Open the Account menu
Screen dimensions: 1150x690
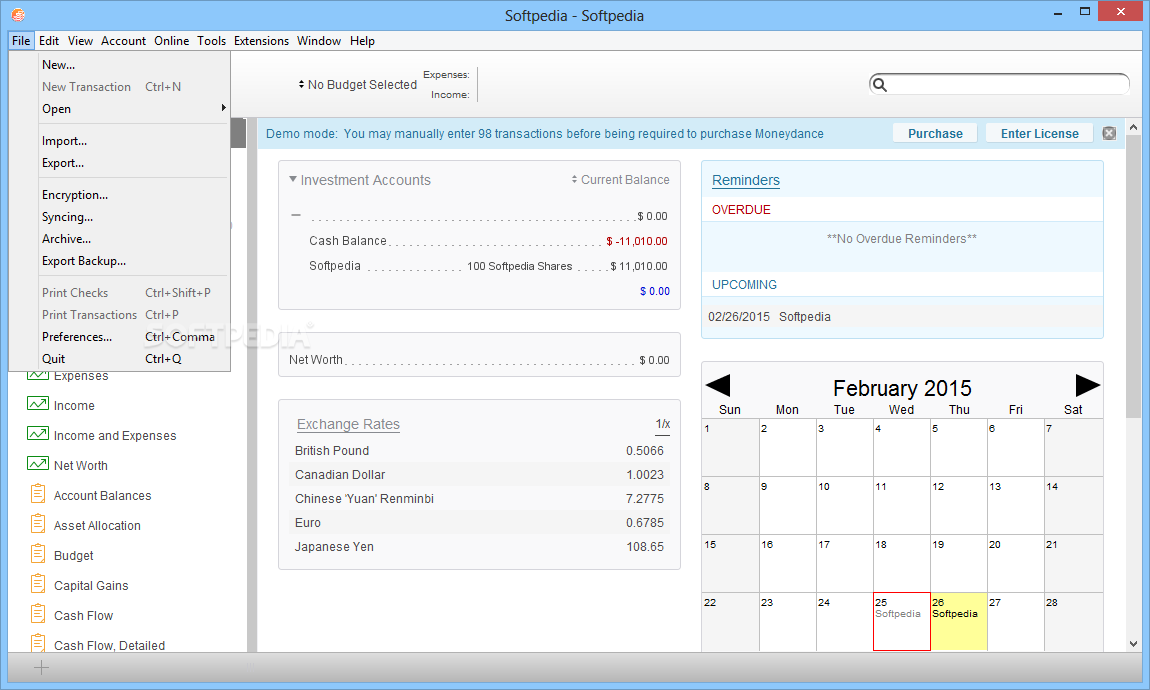click(123, 41)
